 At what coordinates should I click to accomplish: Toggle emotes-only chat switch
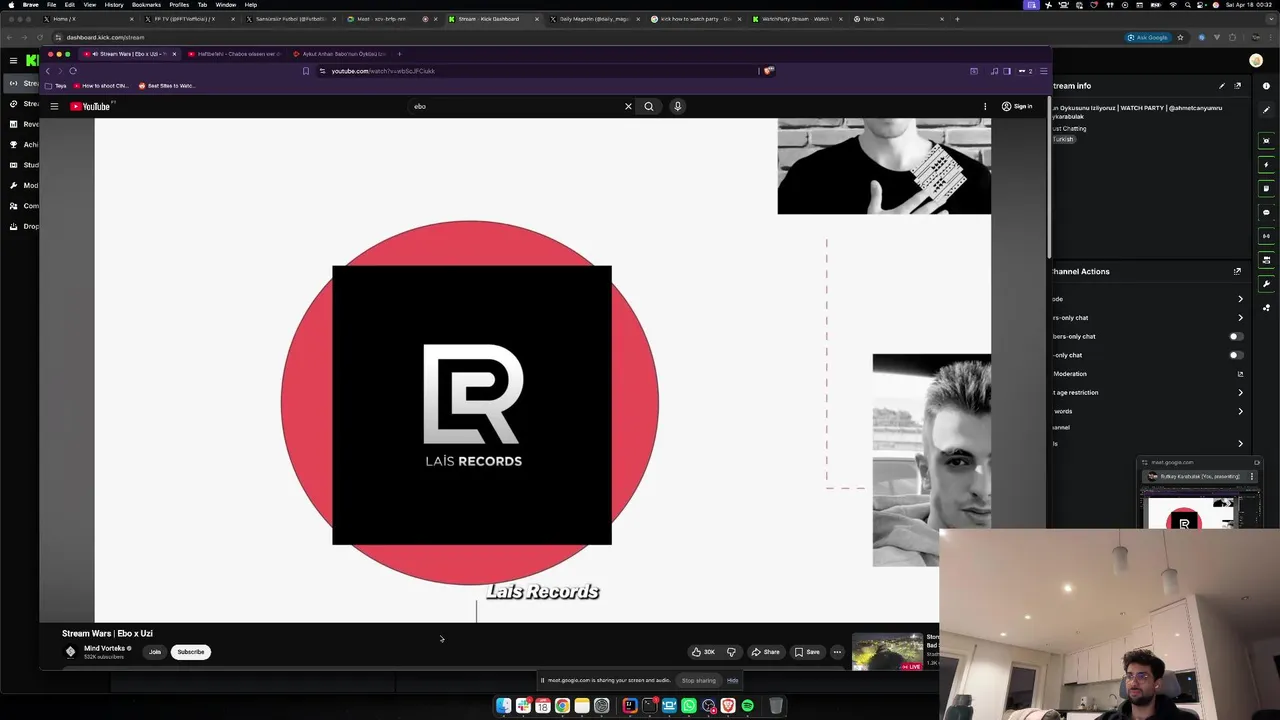coord(1236,355)
